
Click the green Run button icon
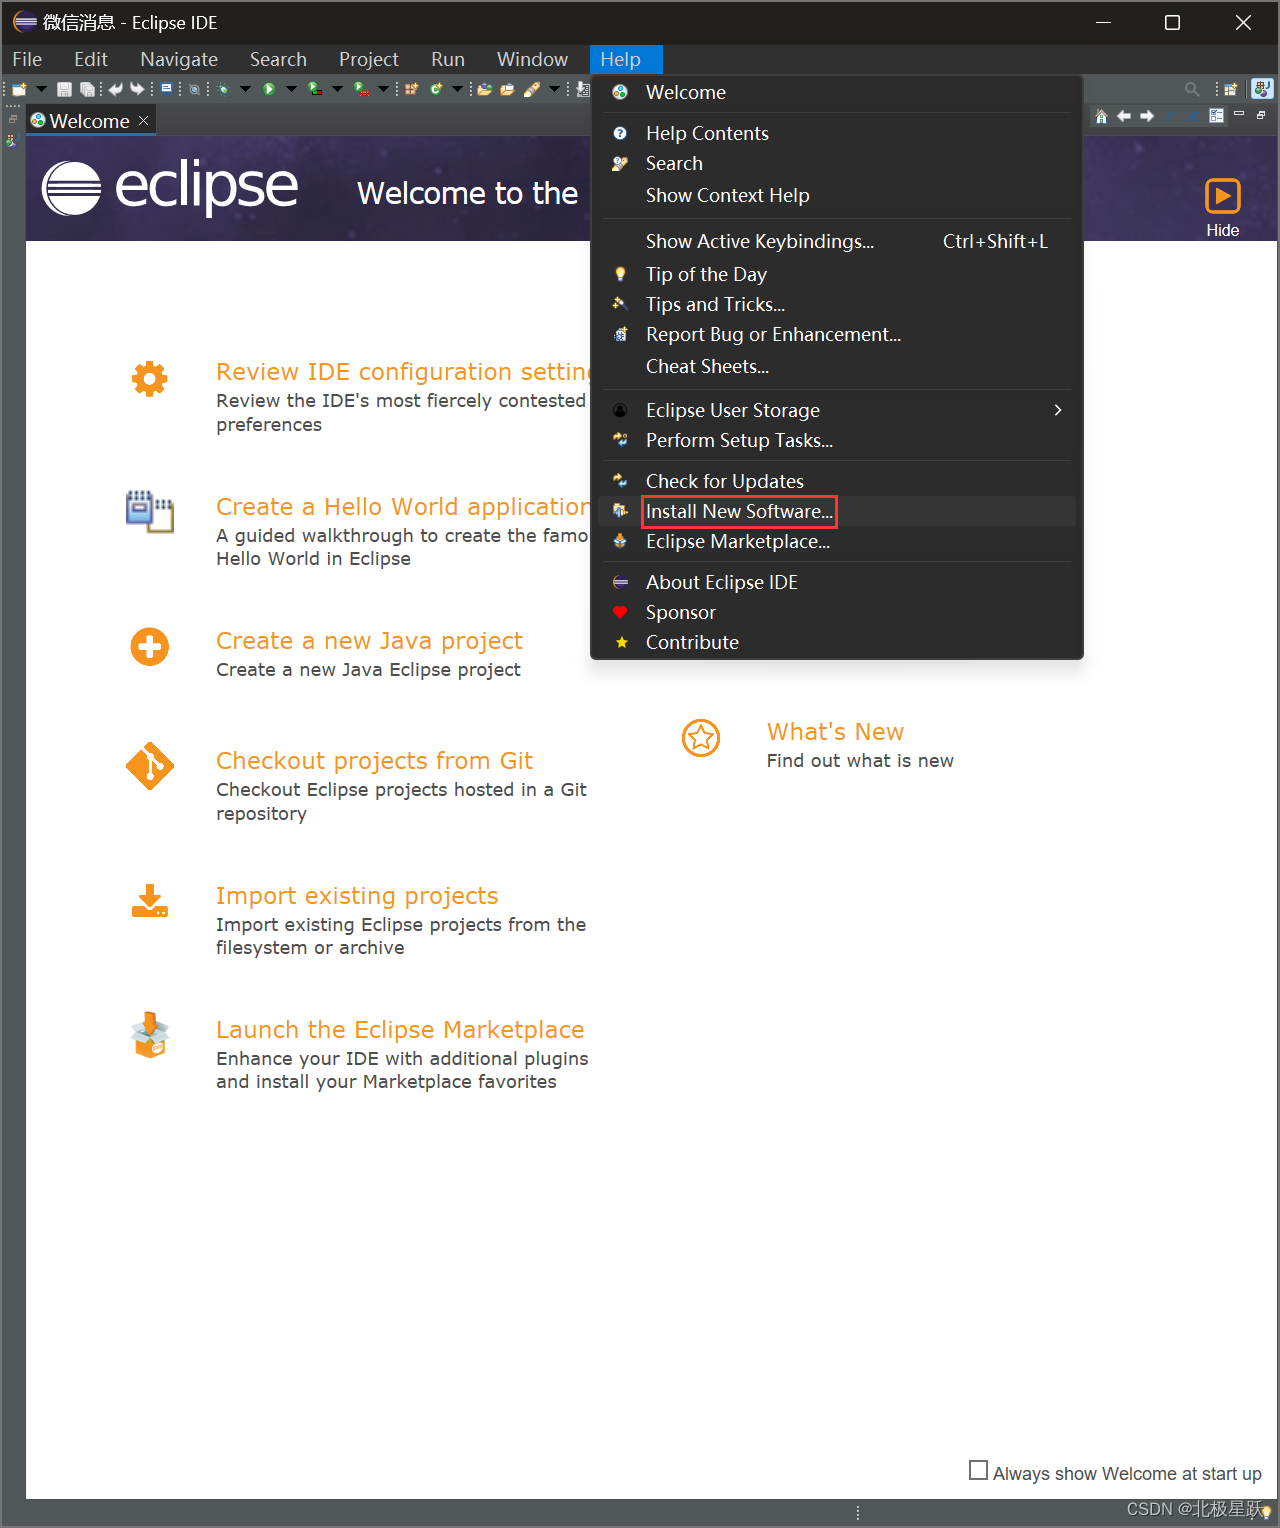tap(269, 89)
